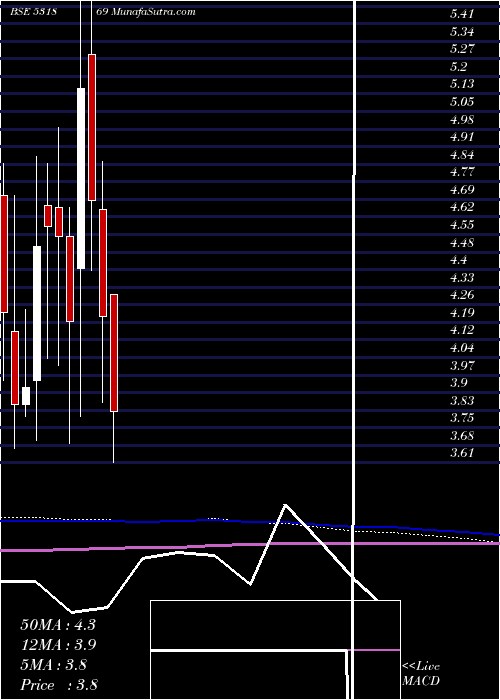Click the 4.33 price axis label
500x700 pixels.
pyautogui.click(x=462, y=278)
